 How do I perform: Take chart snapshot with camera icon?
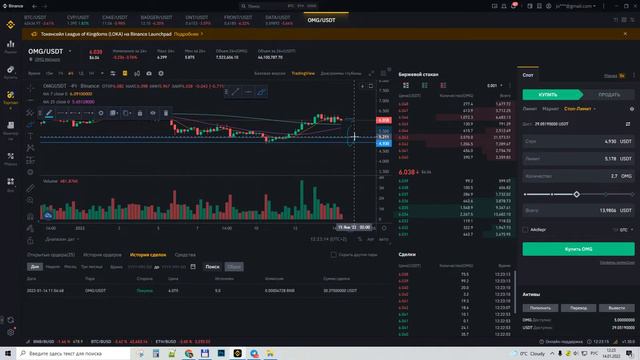click(x=149, y=73)
